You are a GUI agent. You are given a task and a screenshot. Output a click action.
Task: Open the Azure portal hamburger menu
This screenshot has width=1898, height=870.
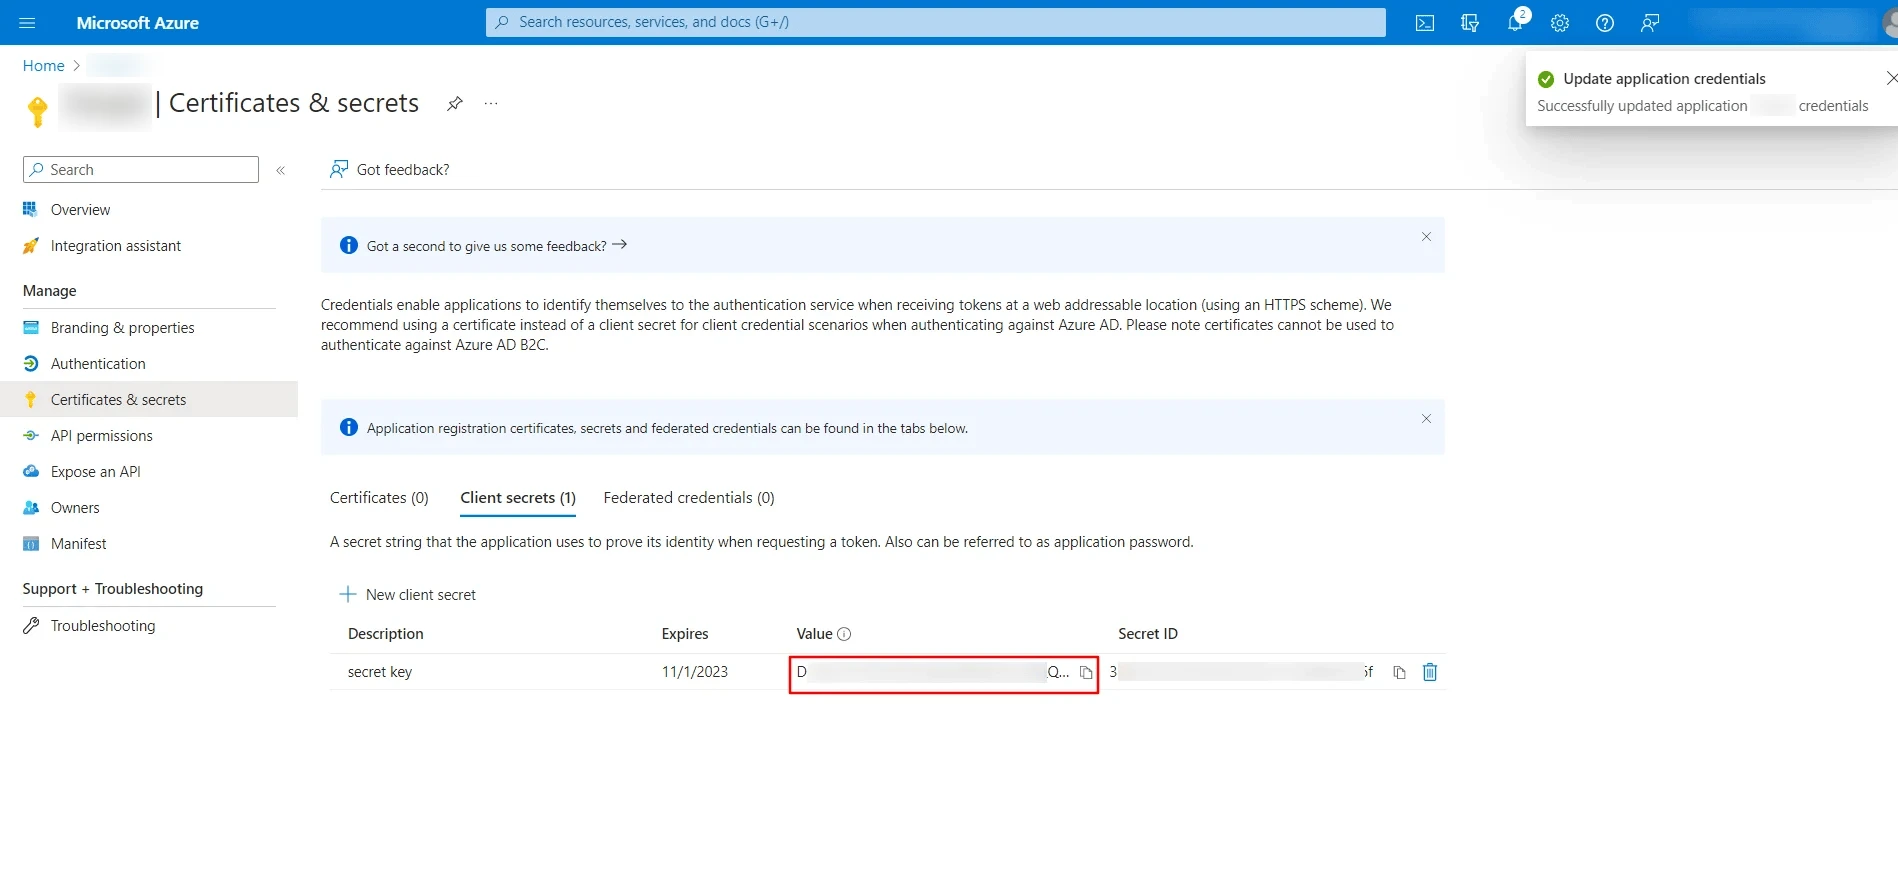pyautogui.click(x=27, y=22)
